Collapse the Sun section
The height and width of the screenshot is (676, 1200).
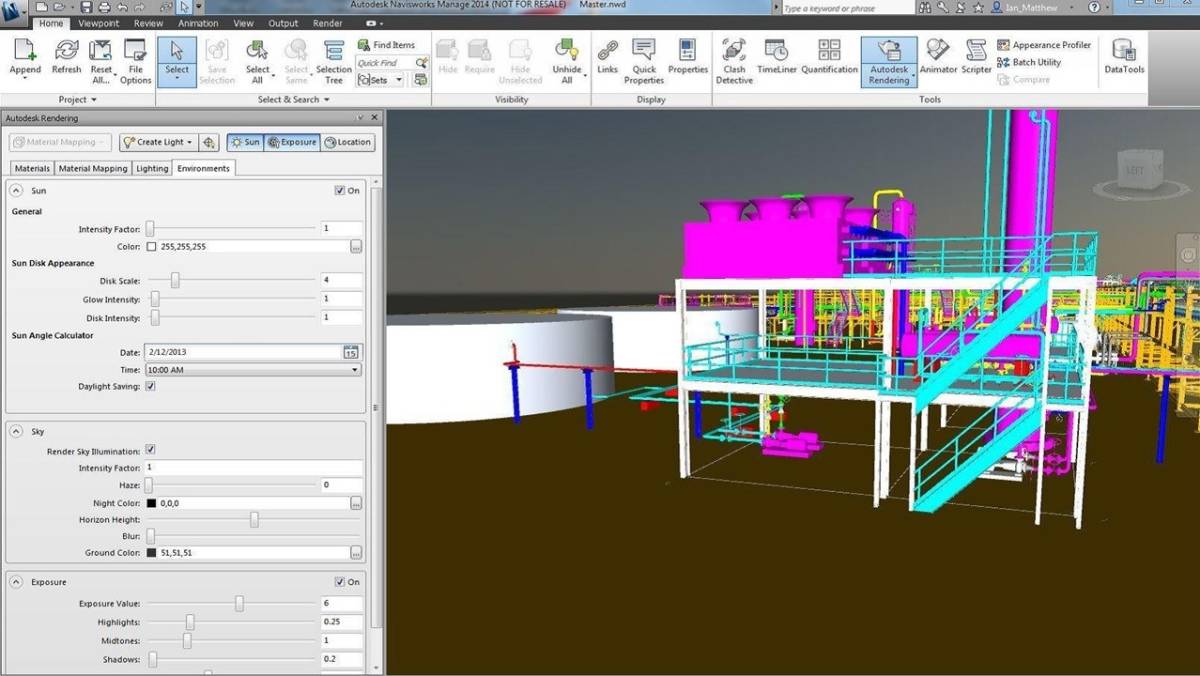(x=17, y=190)
